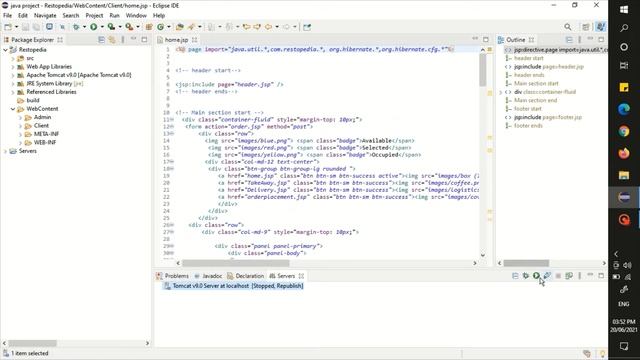
Task: Expand the Servers project node
Action: coord(5,151)
